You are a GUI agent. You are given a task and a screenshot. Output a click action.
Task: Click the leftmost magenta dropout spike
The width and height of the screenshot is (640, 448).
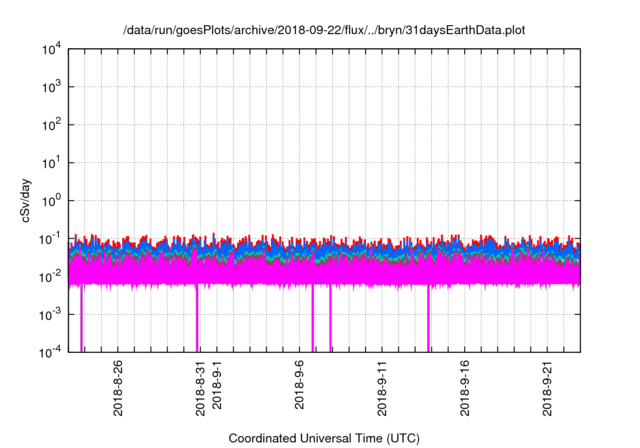tap(81, 320)
